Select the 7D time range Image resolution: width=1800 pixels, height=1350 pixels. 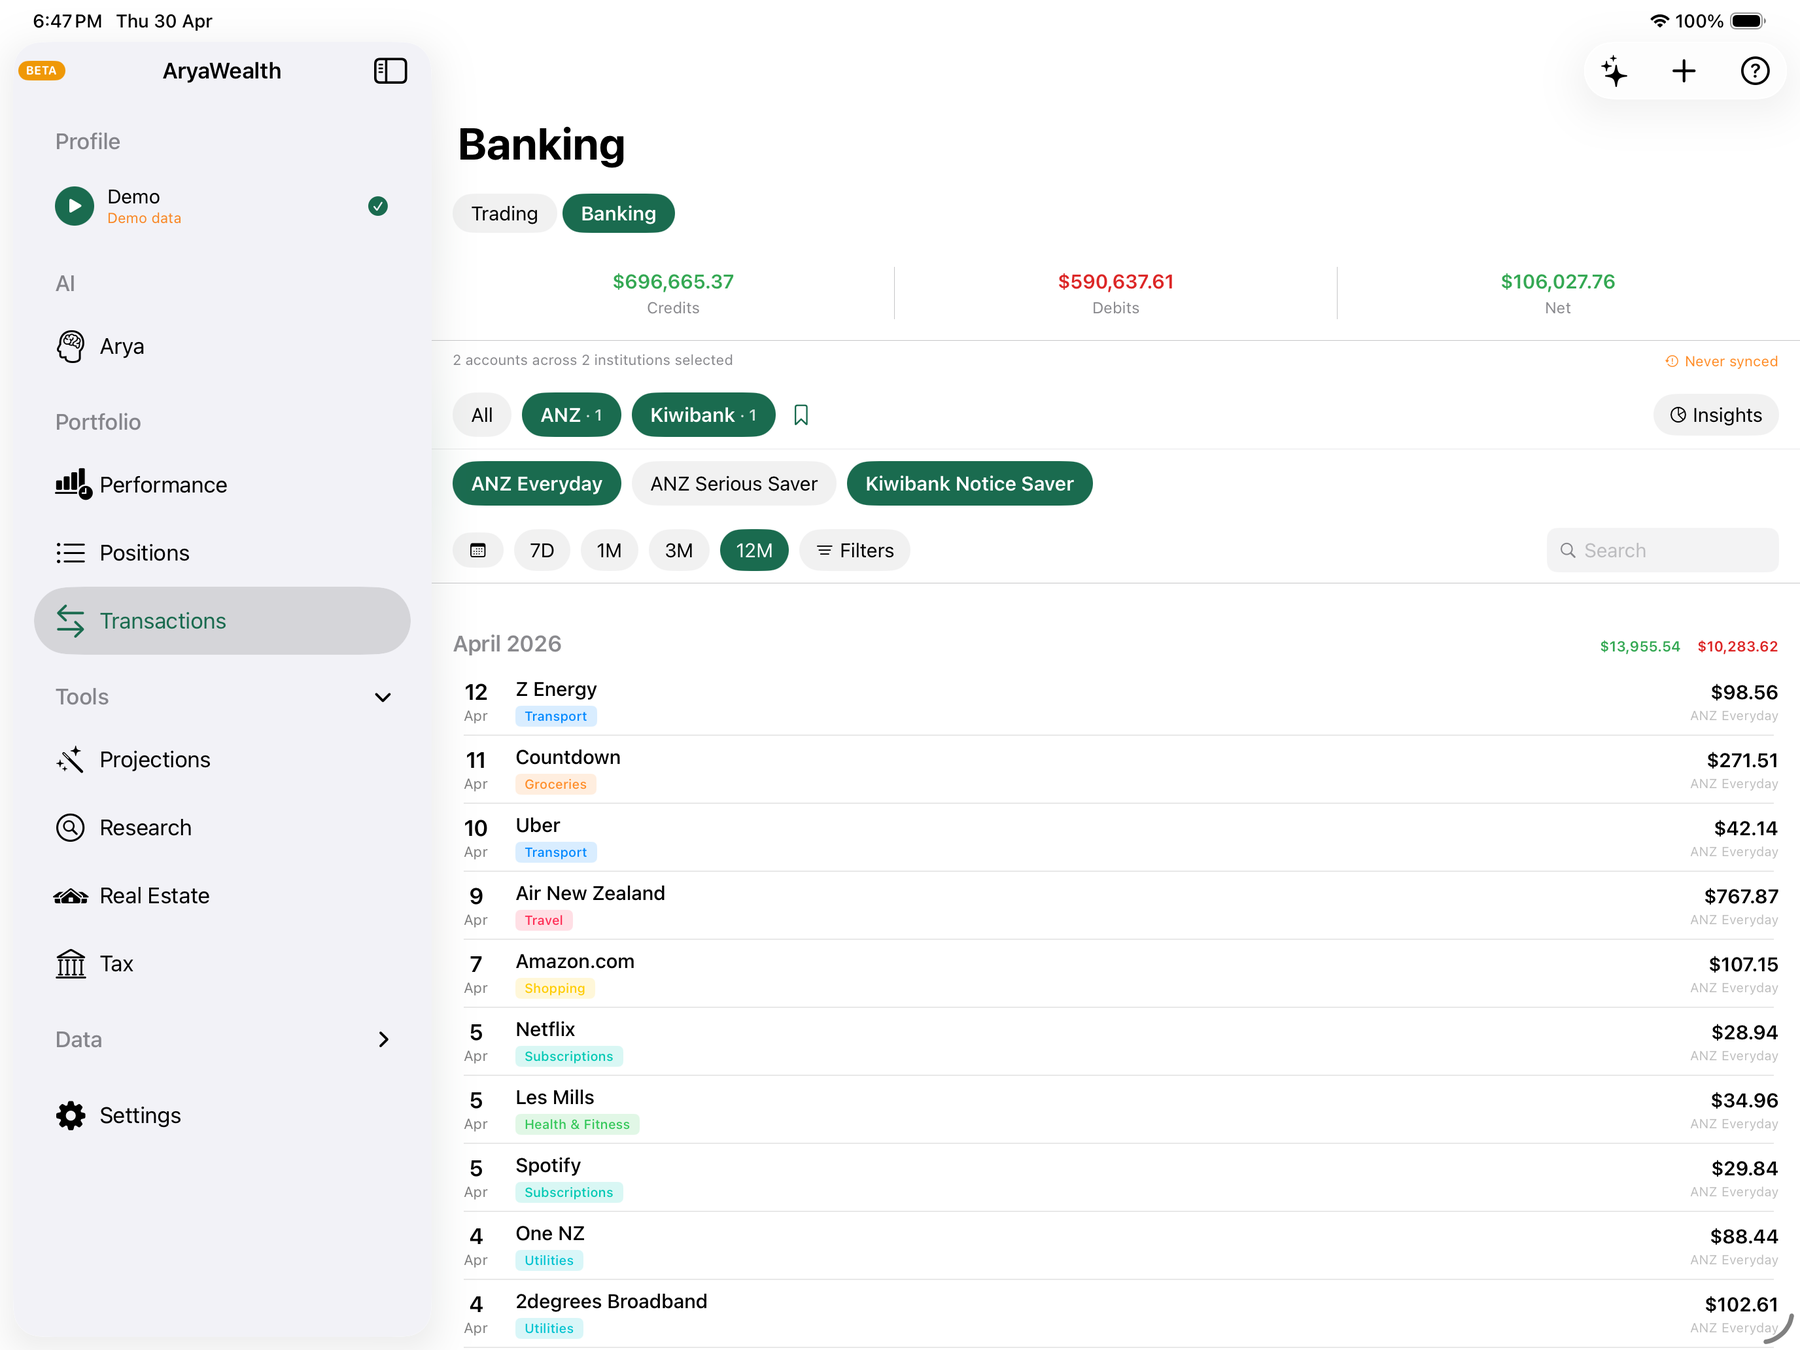(542, 551)
